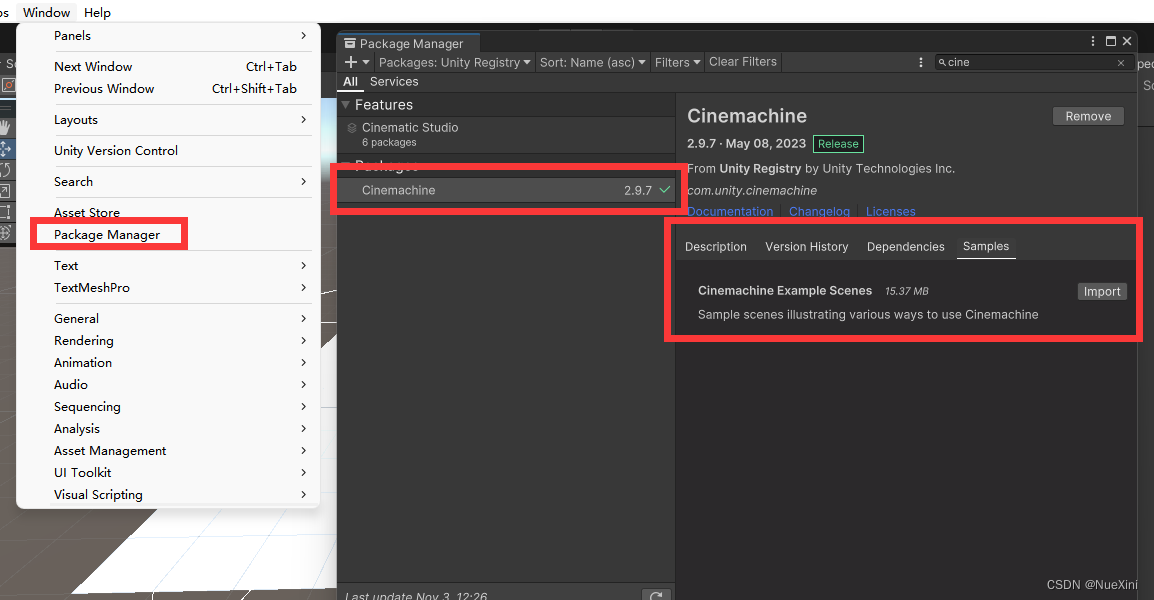Screen dimensions: 1154x600
Task: Select the All tab
Action: pyautogui.click(x=350, y=82)
